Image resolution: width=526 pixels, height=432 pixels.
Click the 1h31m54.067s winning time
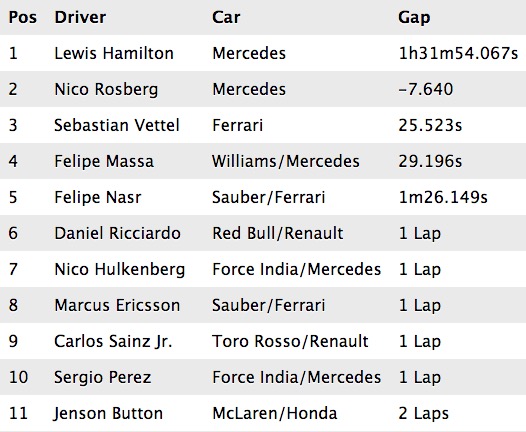(x=458, y=53)
